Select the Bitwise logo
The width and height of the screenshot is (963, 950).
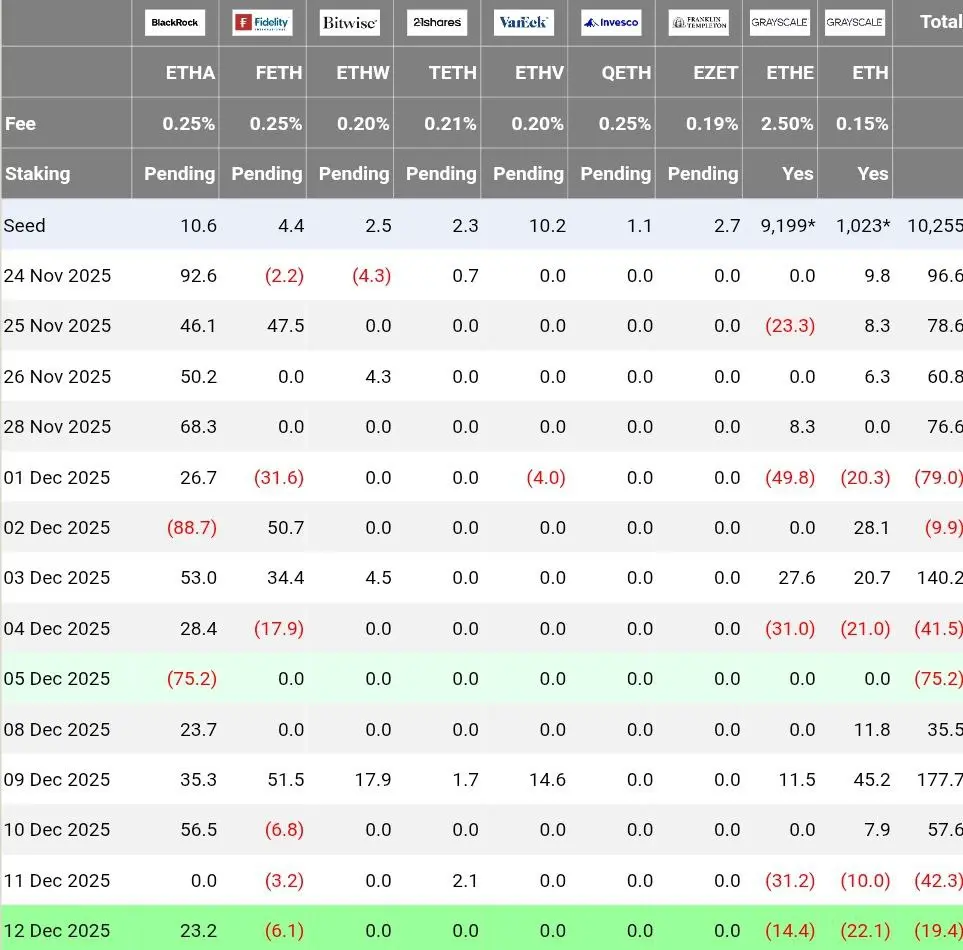349,23
